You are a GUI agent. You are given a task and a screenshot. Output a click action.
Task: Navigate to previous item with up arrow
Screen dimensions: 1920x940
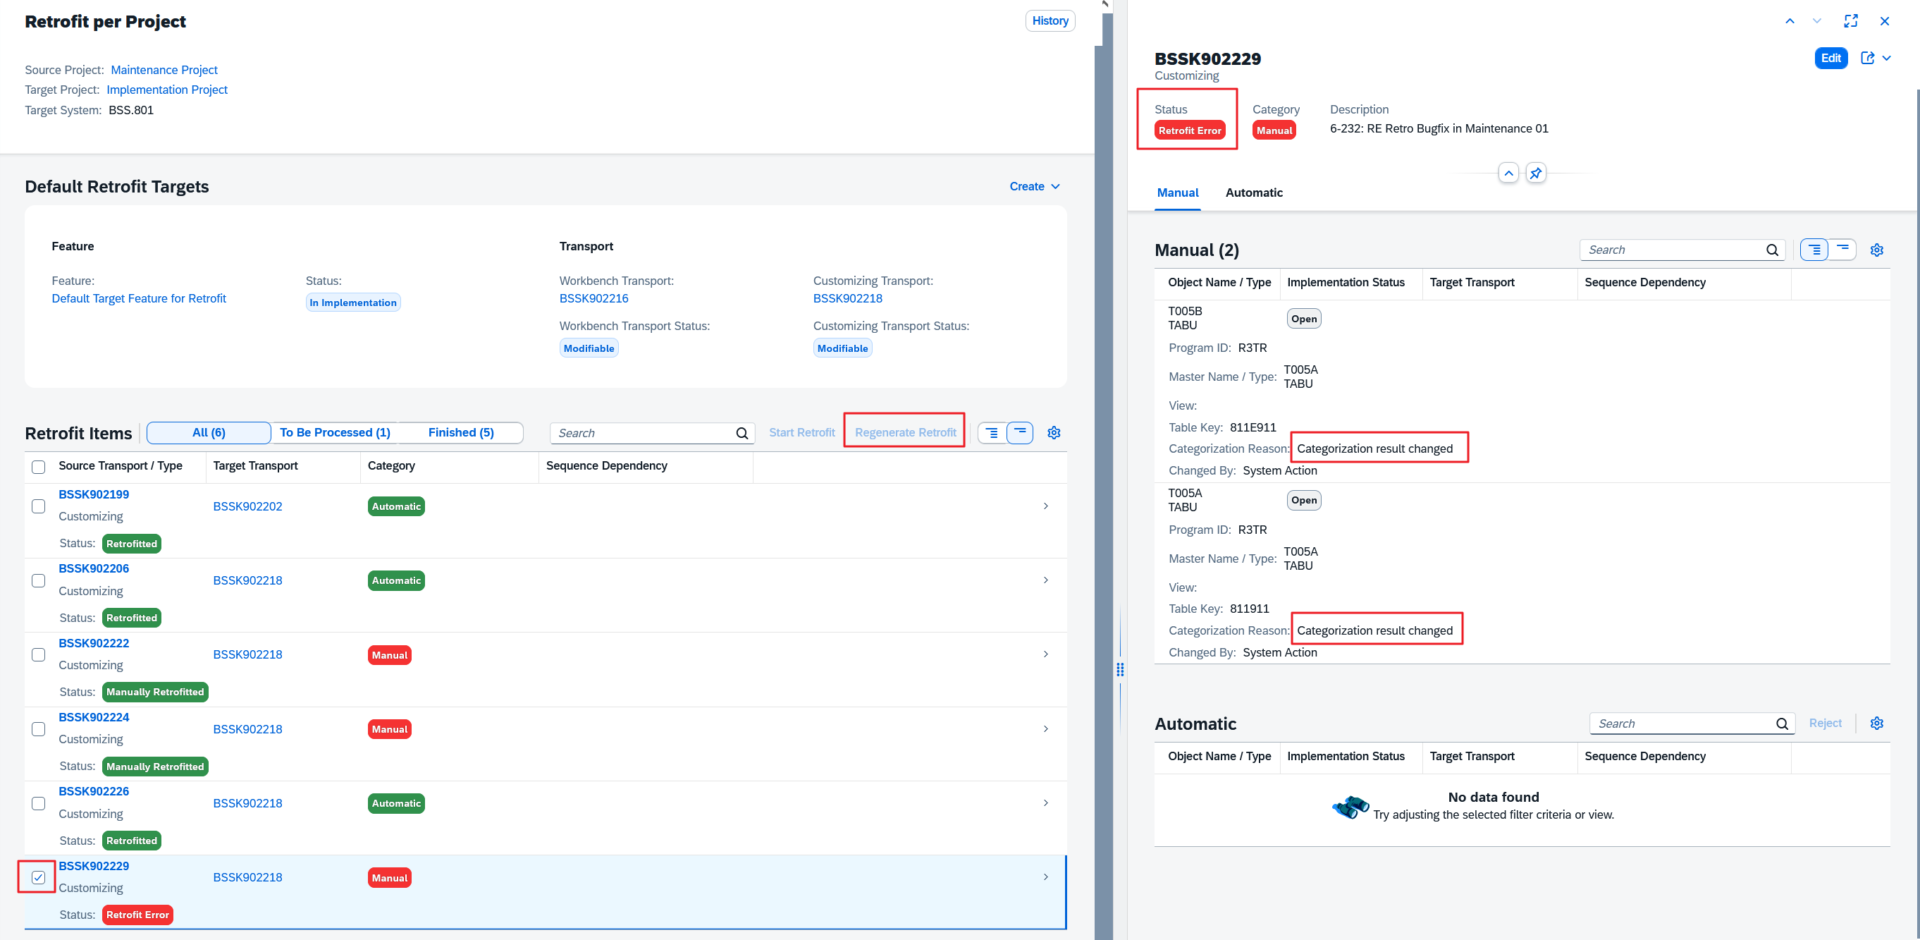coord(1790,21)
